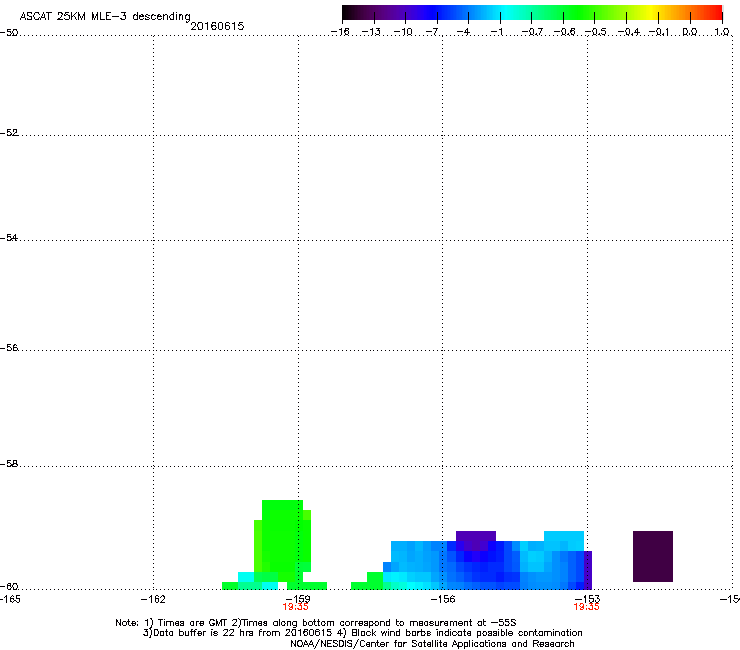Viewport: 740px width, 650px height.
Task: Click the -58 latitude axis label
Action: pos(9,464)
